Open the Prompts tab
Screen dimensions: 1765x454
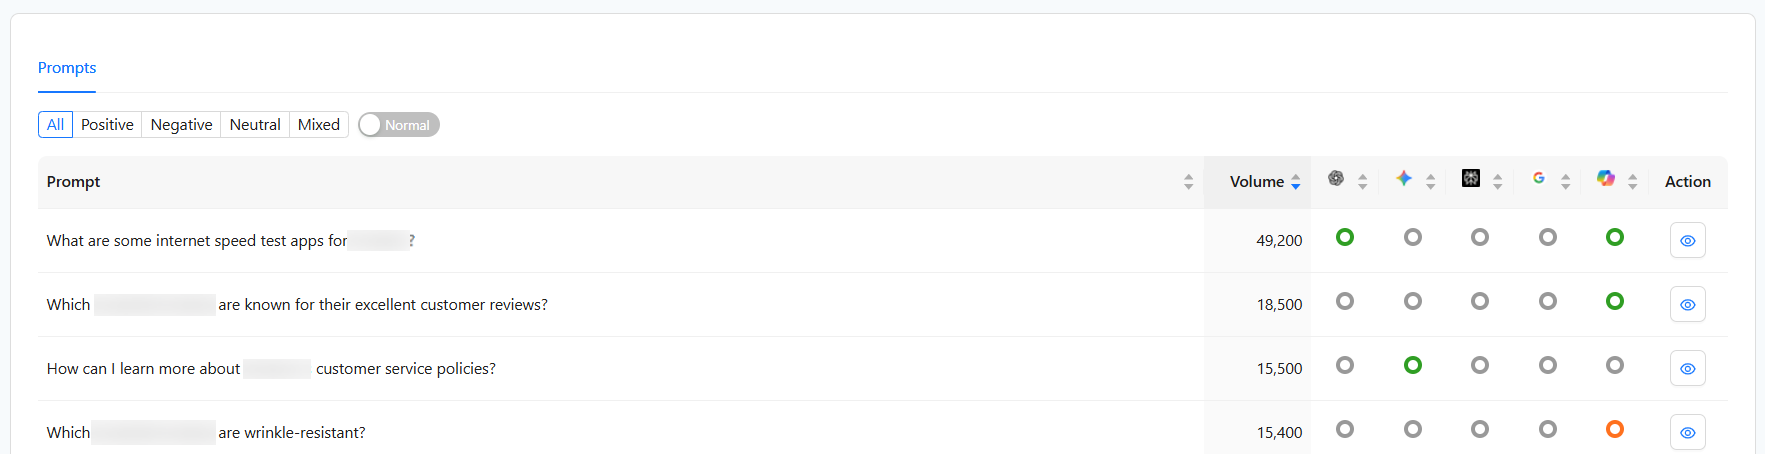[x=67, y=68]
